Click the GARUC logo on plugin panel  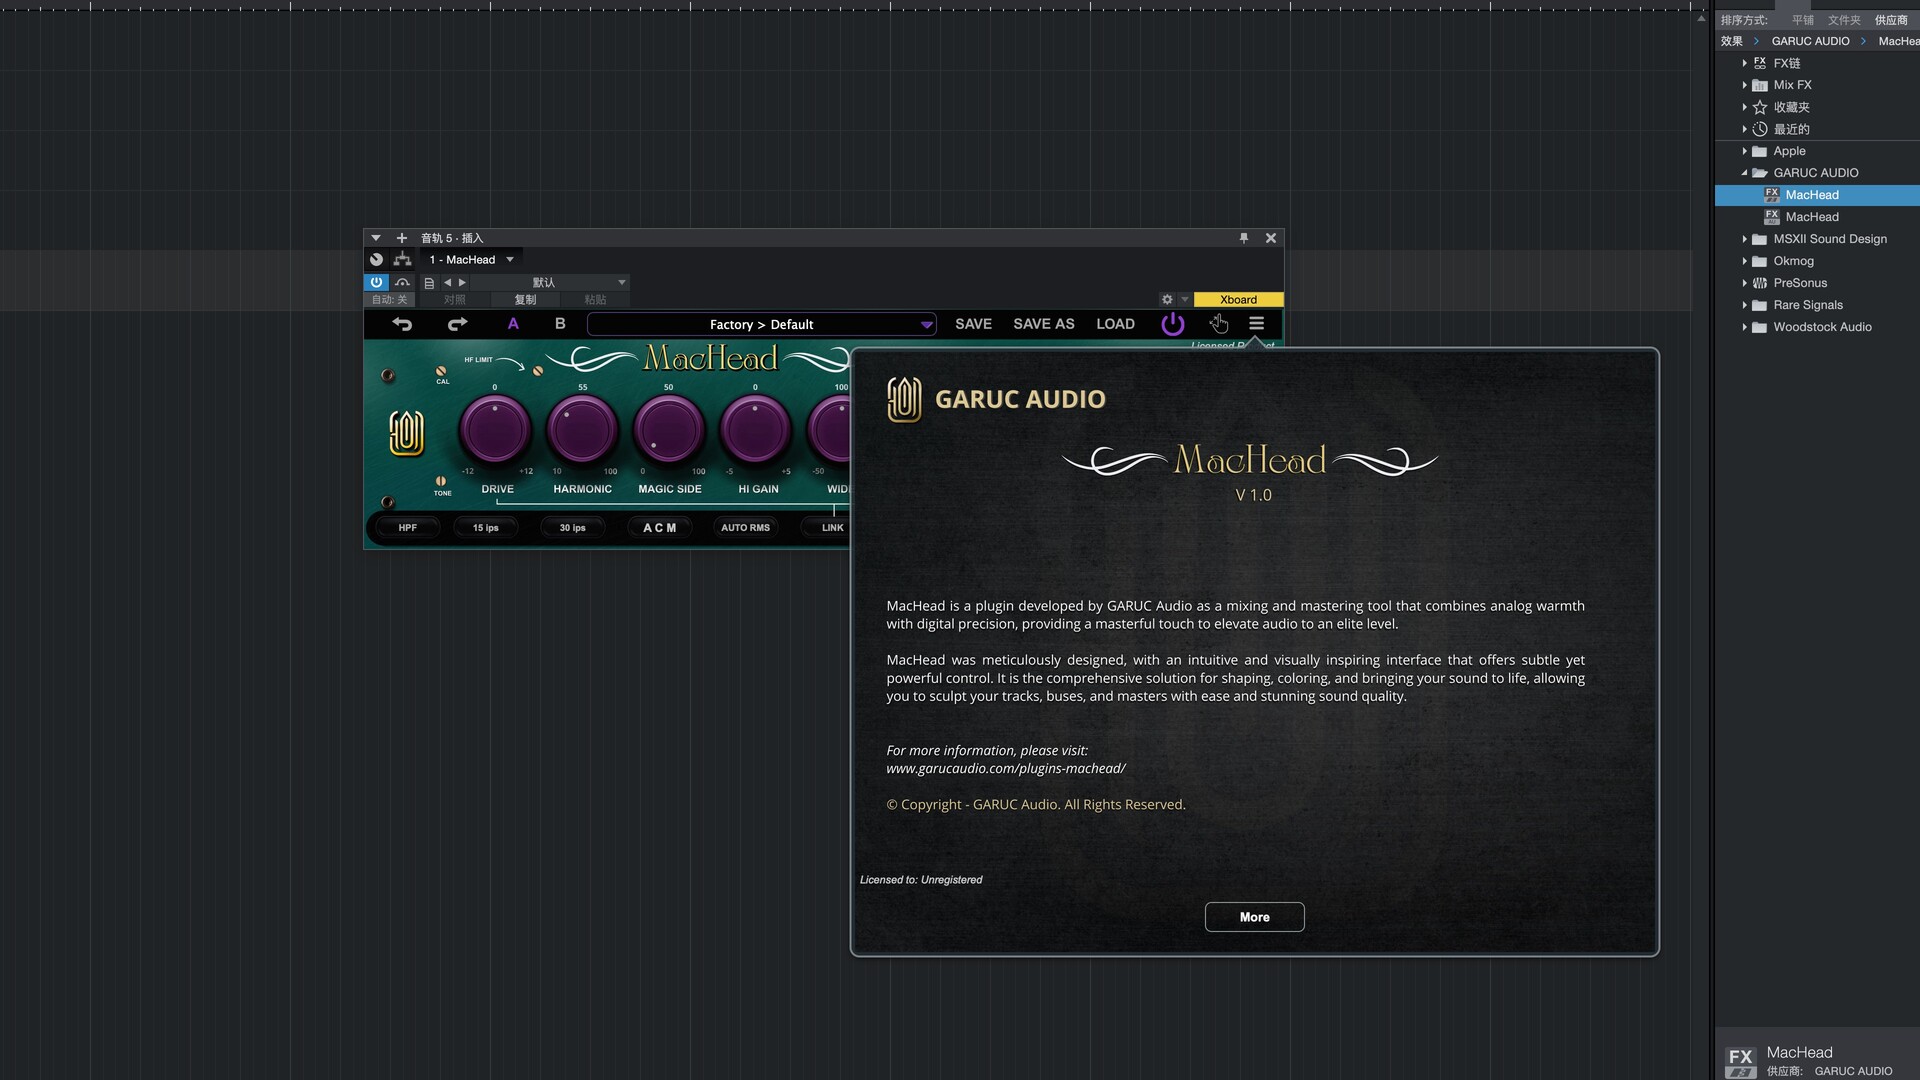(406, 433)
